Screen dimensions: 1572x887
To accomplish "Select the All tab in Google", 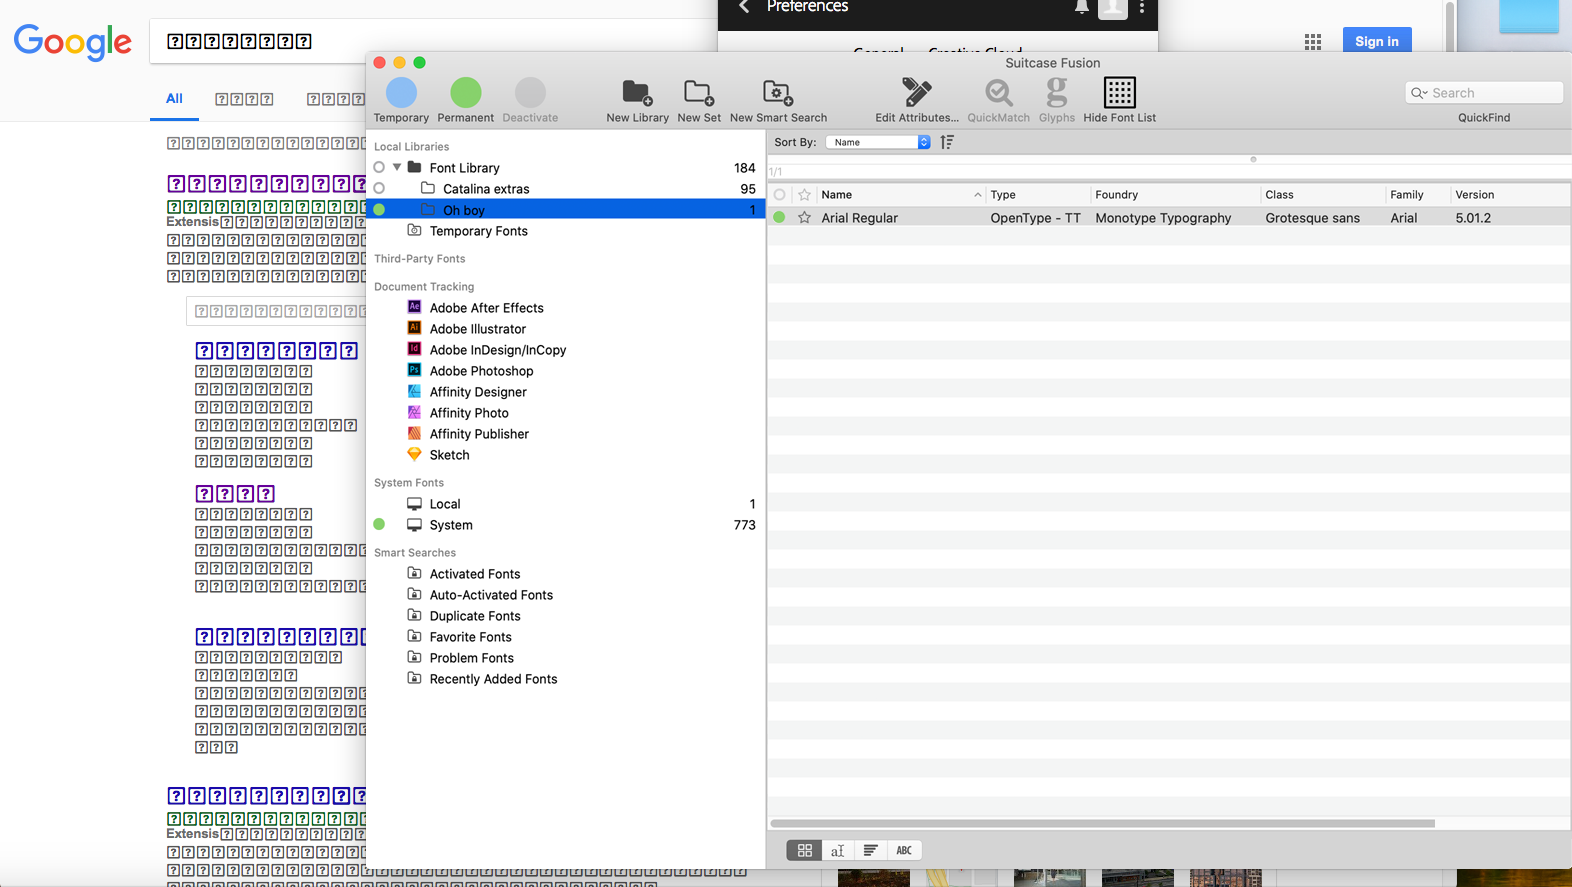I will pos(174,99).
